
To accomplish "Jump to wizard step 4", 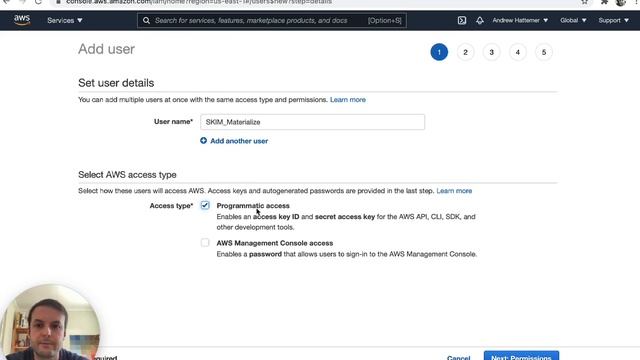I will coord(518,52).
